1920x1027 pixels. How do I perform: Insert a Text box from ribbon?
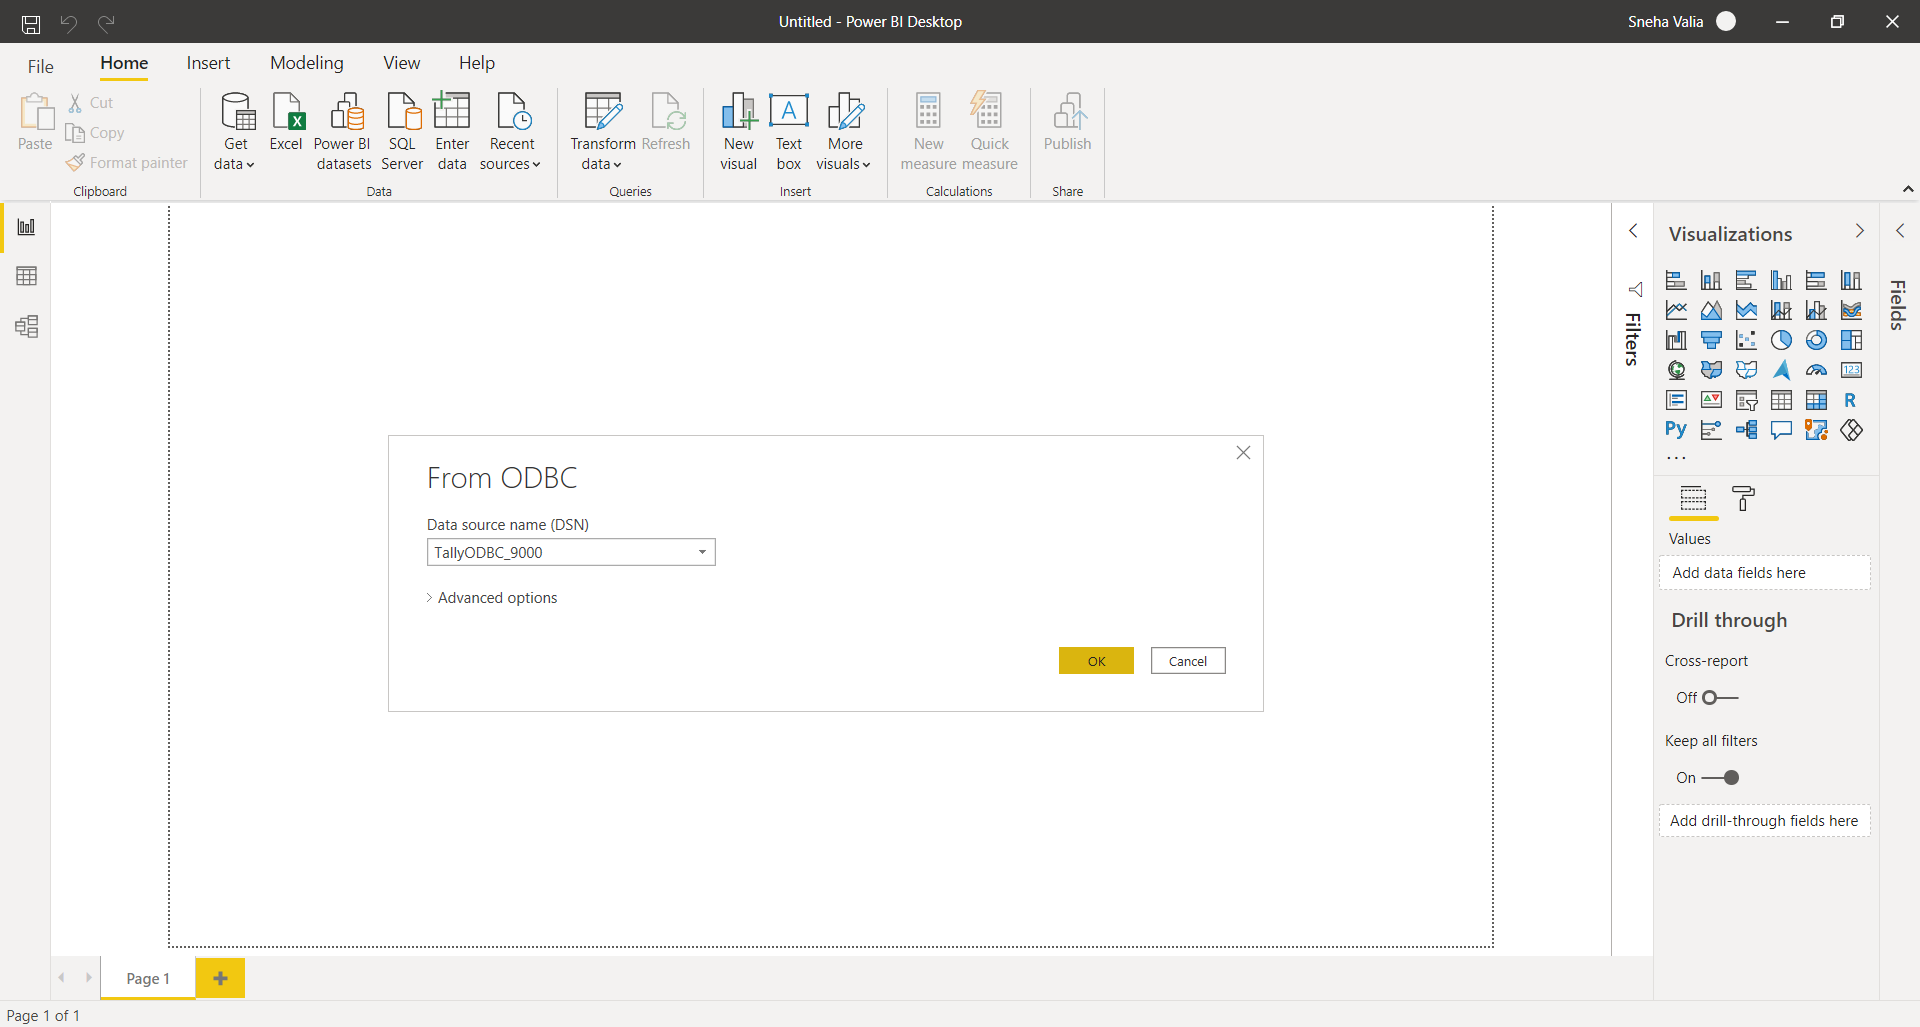coord(789,131)
